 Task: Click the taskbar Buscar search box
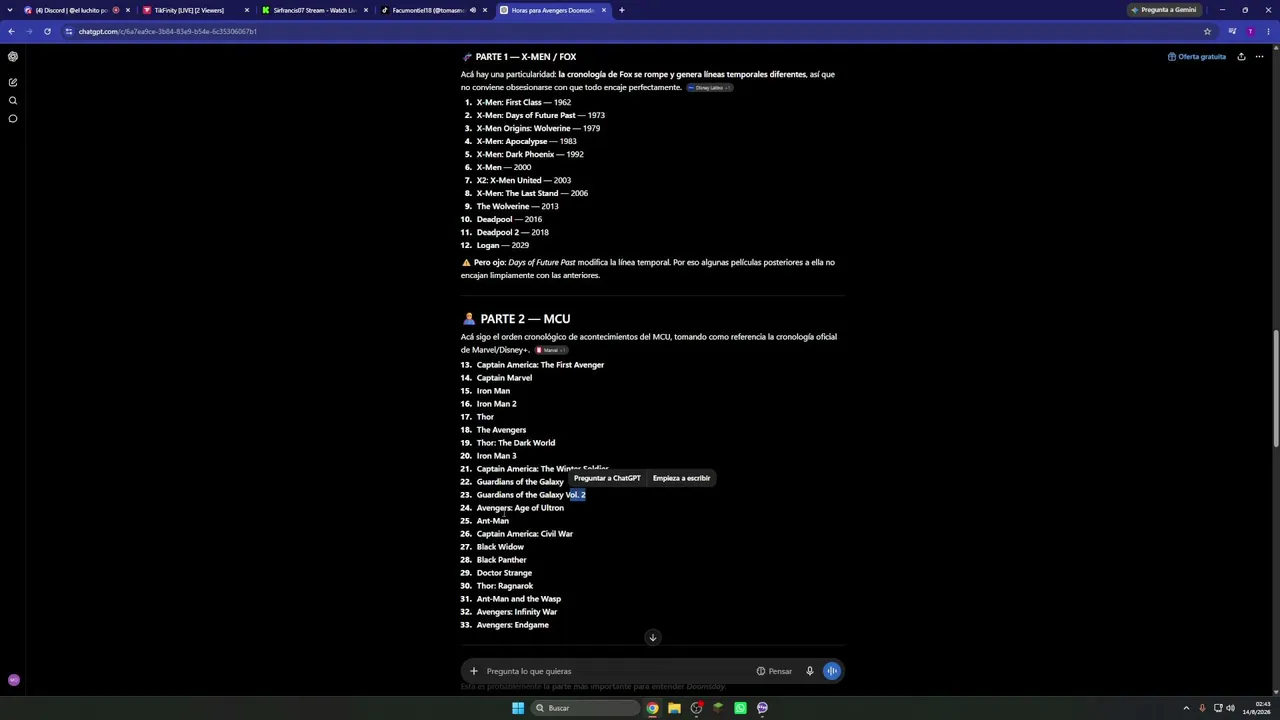pyautogui.click(x=585, y=708)
